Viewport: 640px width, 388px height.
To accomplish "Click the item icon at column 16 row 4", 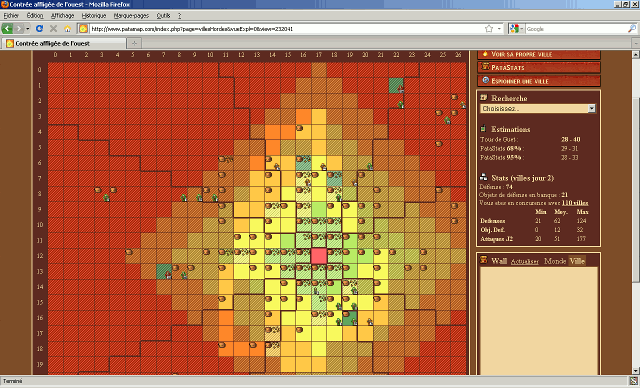I will point(299,128).
